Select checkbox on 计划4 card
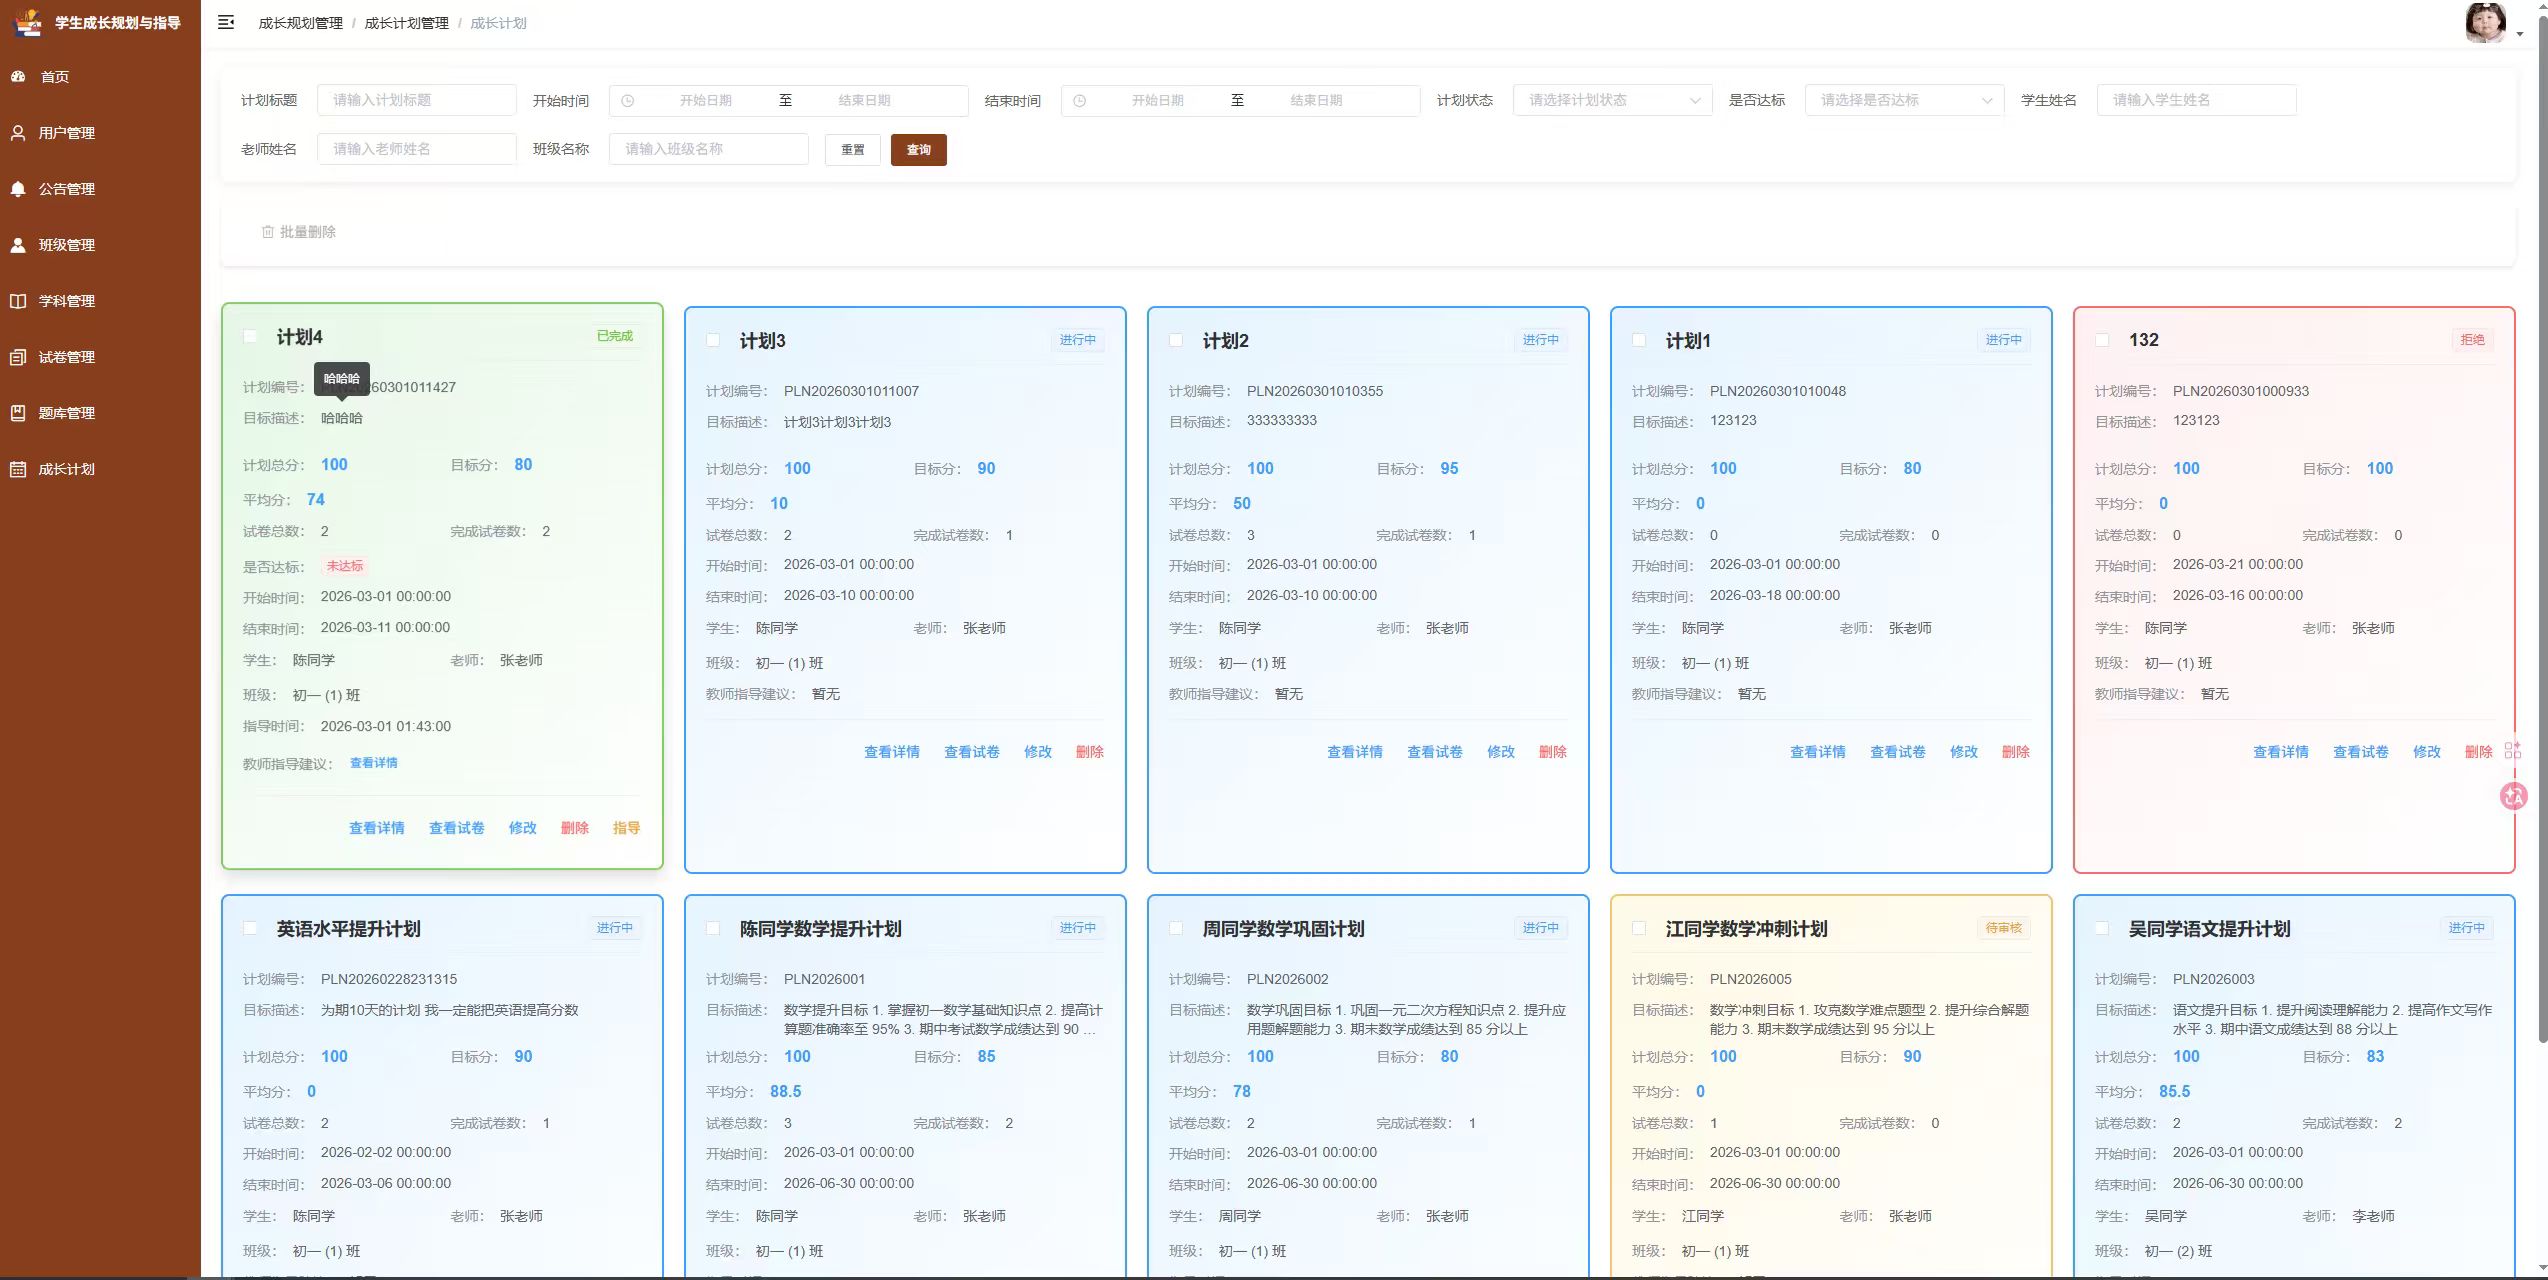The height and width of the screenshot is (1280, 2548). point(251,337)
